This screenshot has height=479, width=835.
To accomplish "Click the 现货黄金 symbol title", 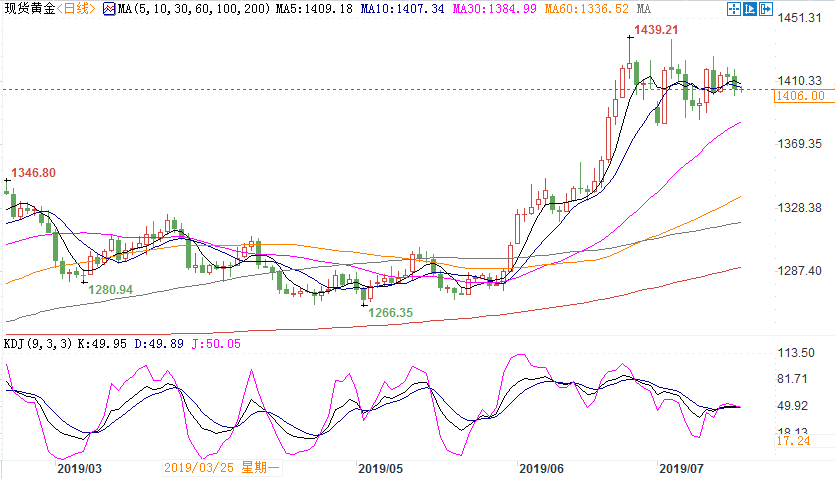I will pyautogui.click(x=28, y=9).
